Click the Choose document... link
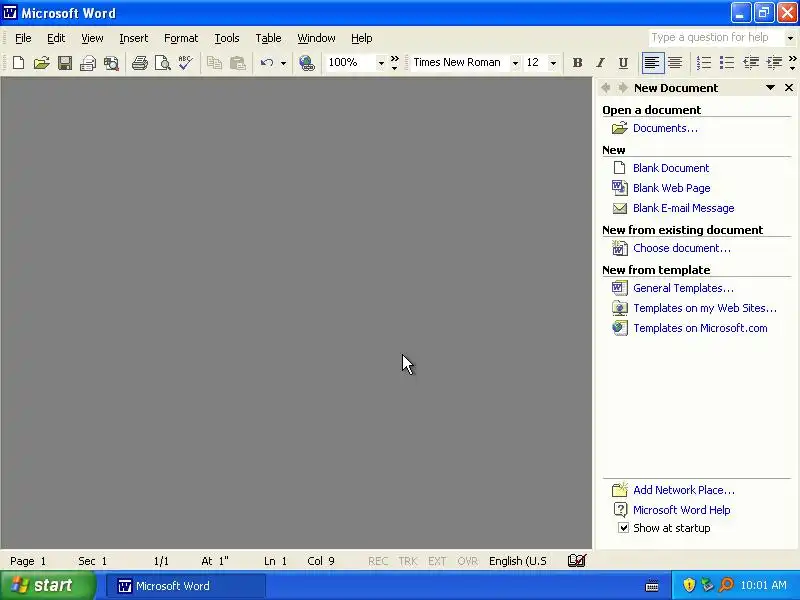Image resolution: width=800 pixels, height=600 pixels. point(682,248)
